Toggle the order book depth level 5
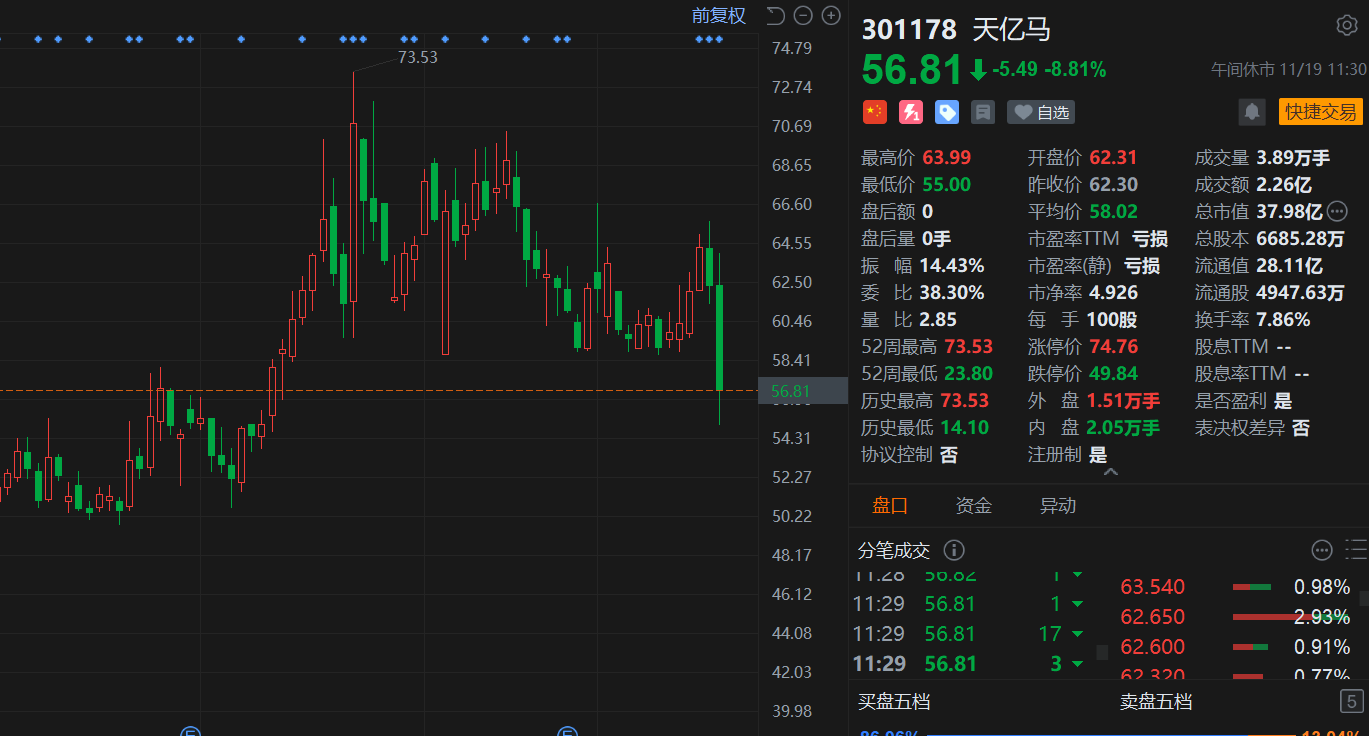Image resolution: width=1369 pixels, height=736 pixels. [1351, 701]
